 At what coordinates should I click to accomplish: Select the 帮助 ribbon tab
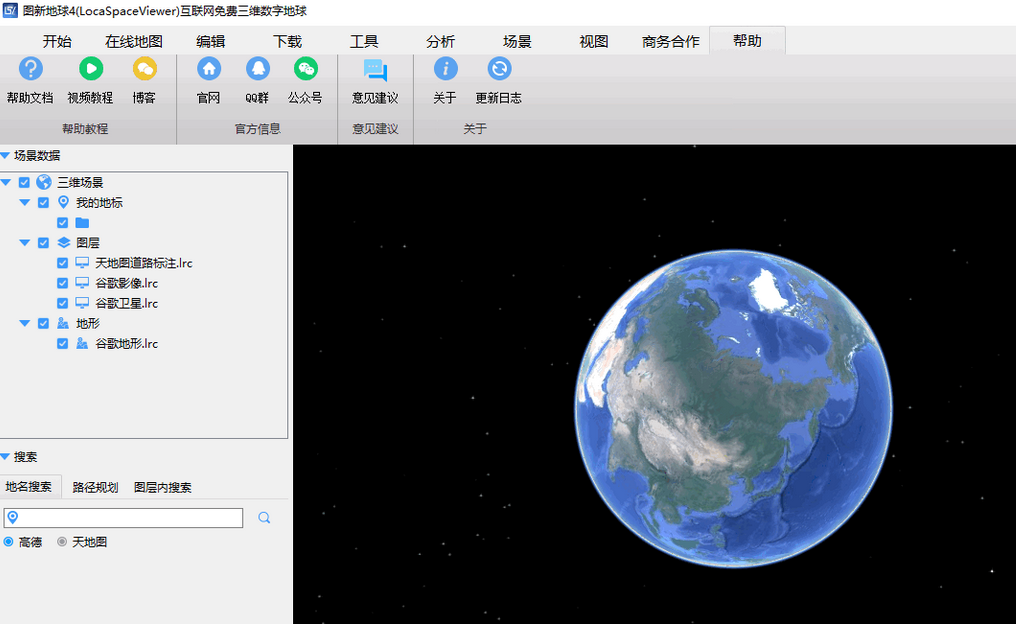coord(747,41)
